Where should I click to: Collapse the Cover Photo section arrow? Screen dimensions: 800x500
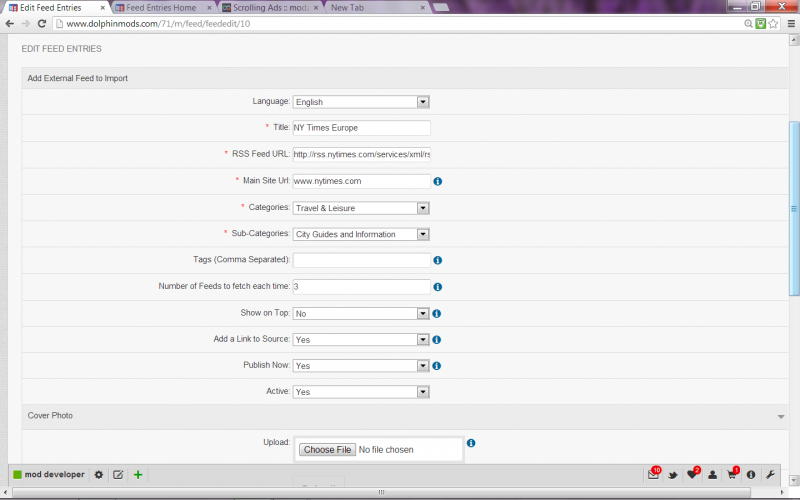[x=781, y=417]
